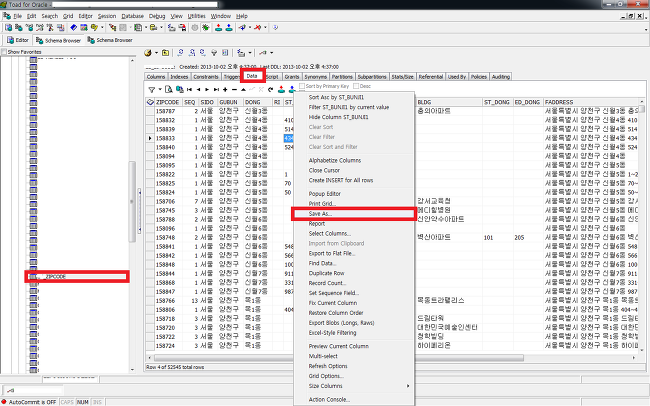The image size is (650, 406).
Task: Click the folder icon in schema browser toolbar
Action: [x=165, y=53]
